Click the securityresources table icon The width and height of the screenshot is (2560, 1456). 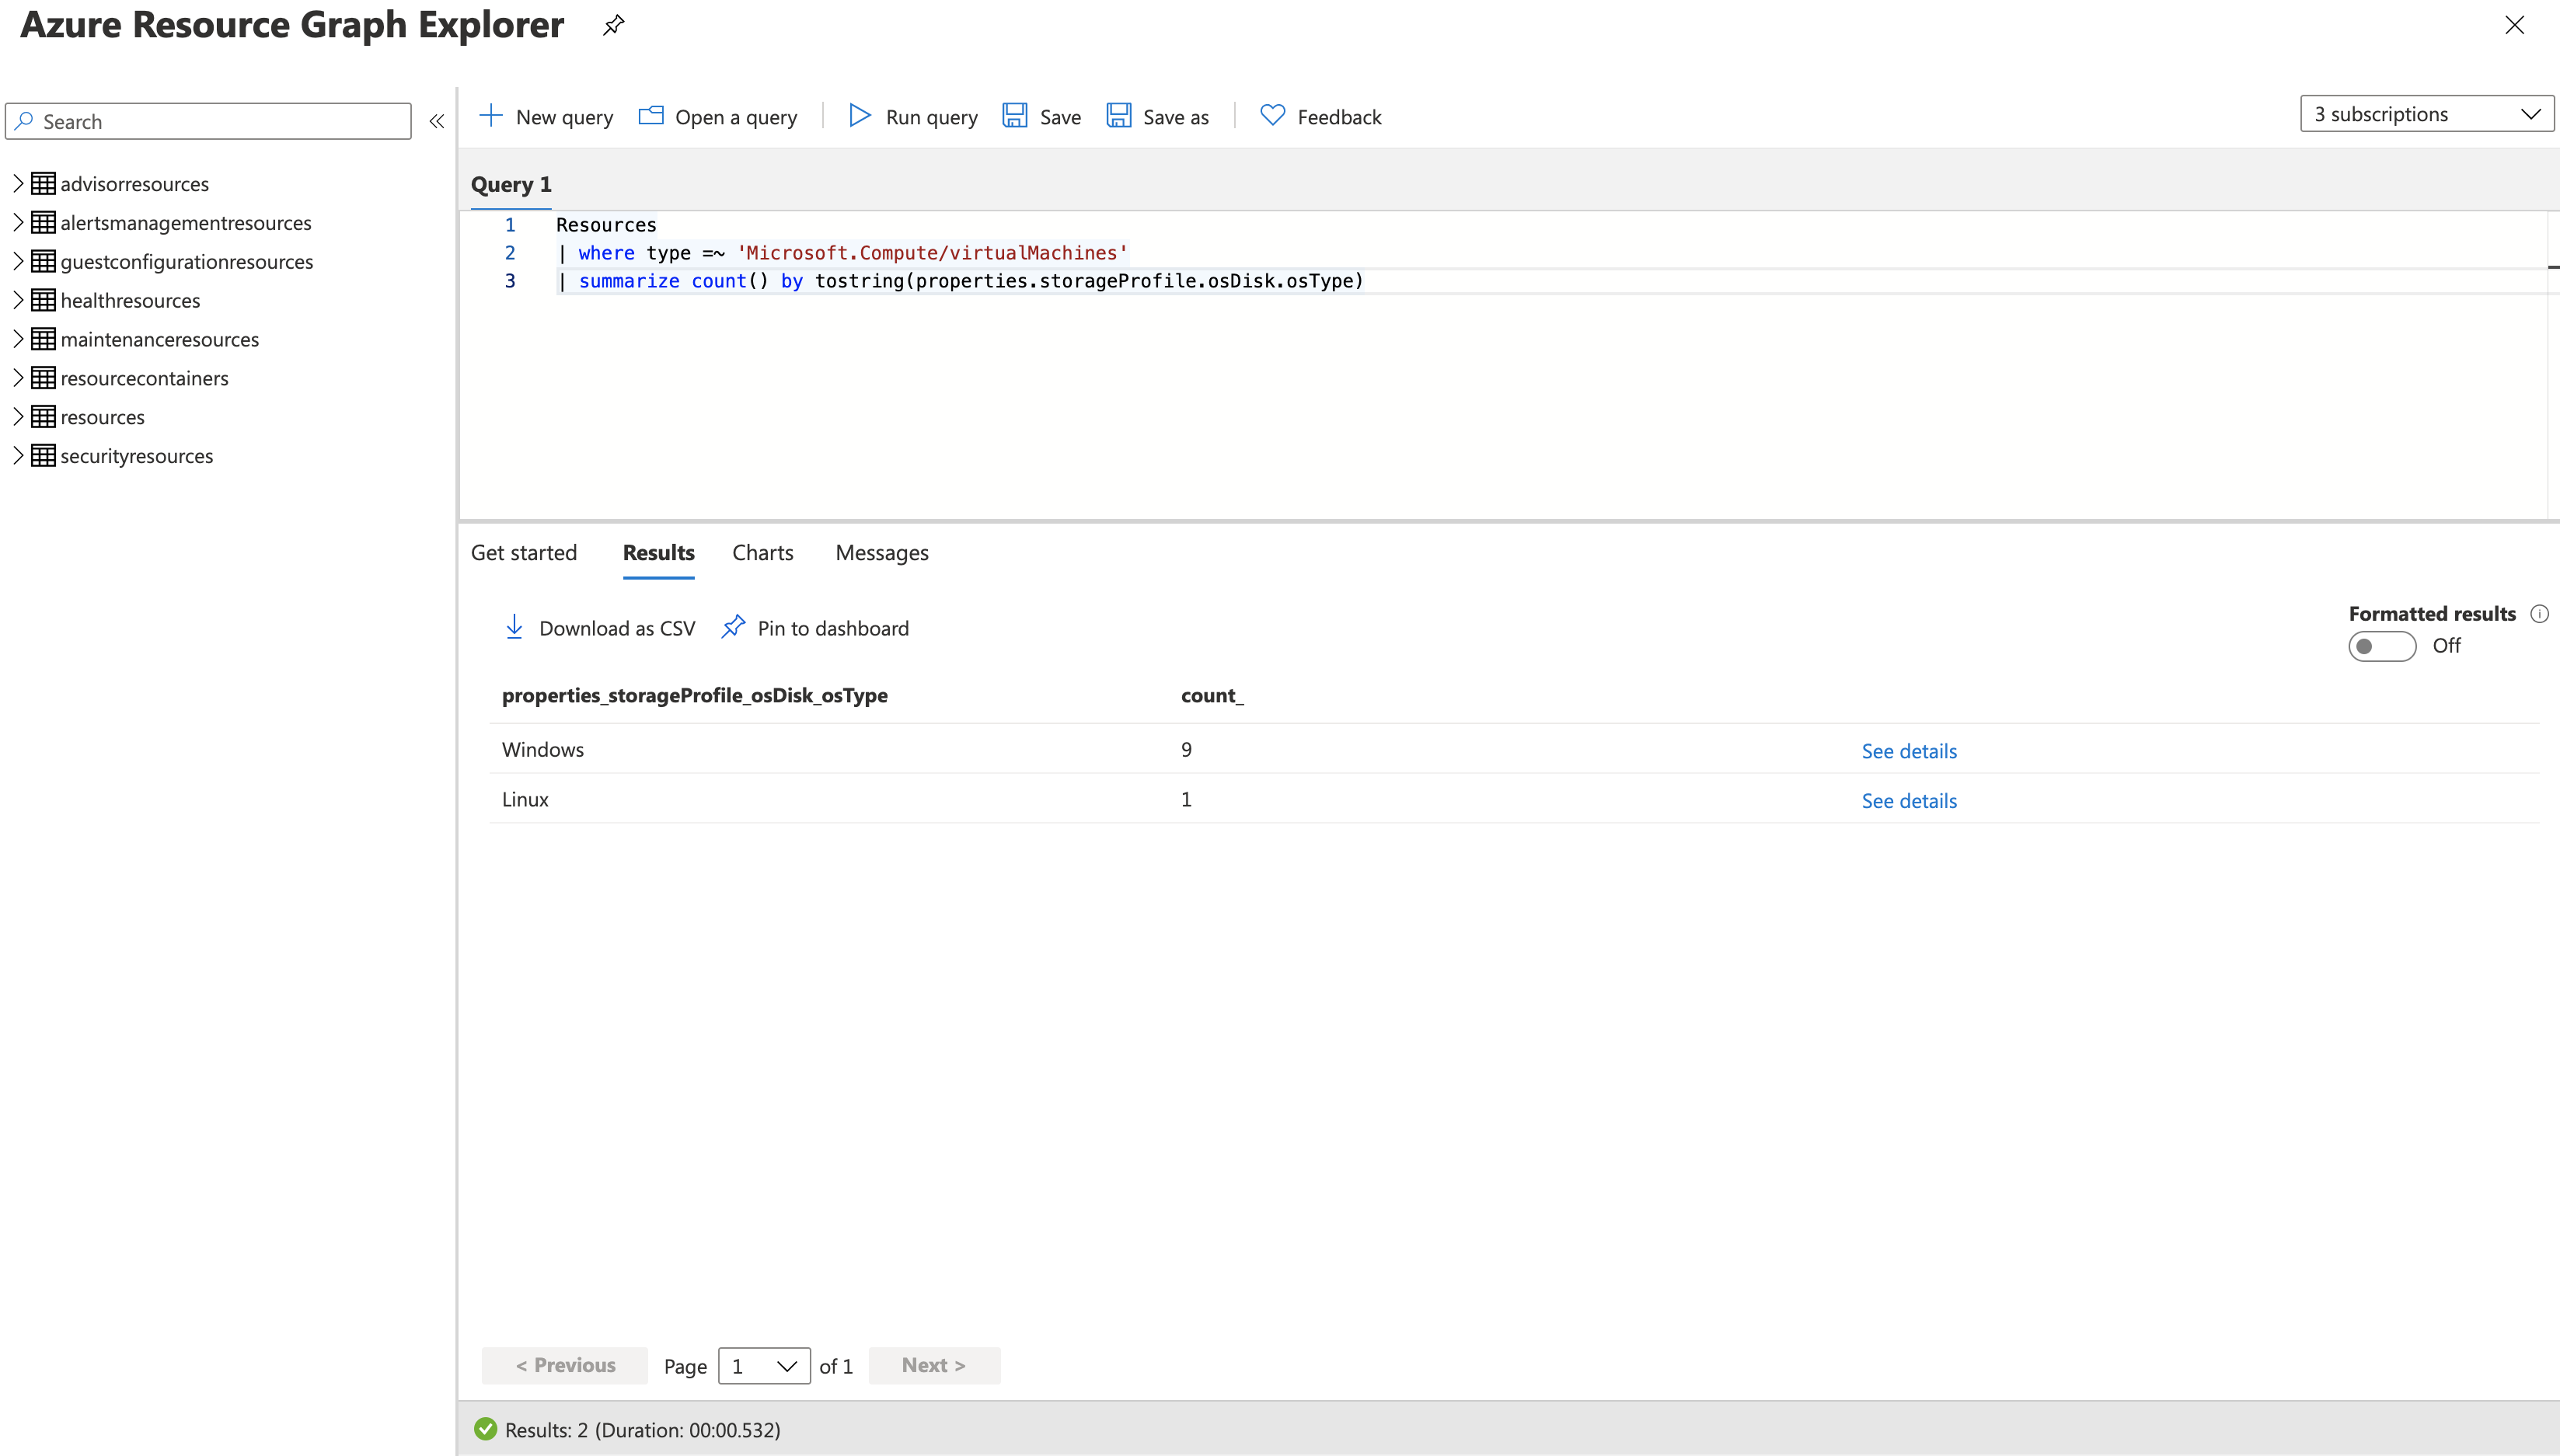(43, 456)
